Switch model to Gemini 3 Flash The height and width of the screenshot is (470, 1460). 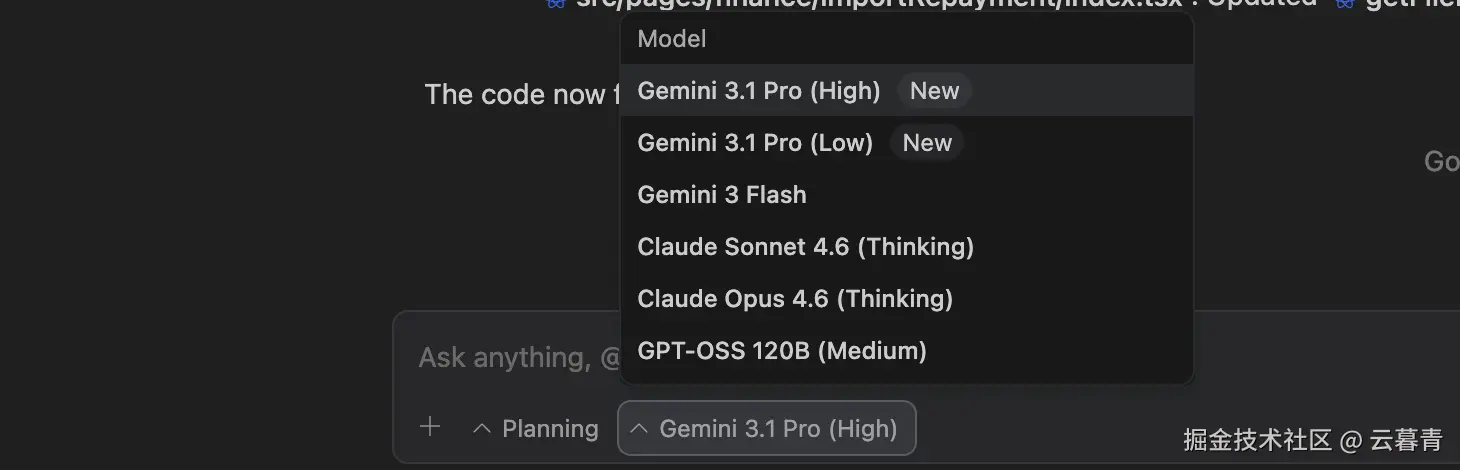pyautogui.click(x=721, y=195)
